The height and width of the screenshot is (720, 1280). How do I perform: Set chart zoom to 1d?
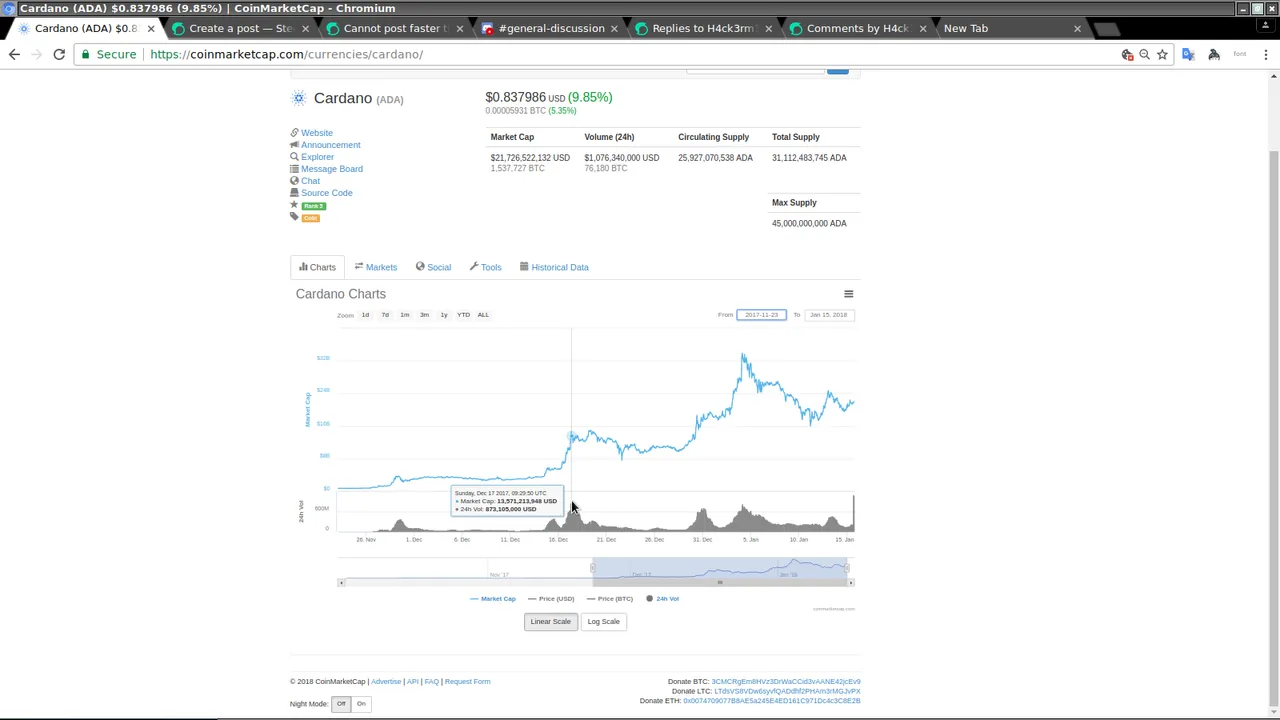pyautogui.click(x=365, y=315)
